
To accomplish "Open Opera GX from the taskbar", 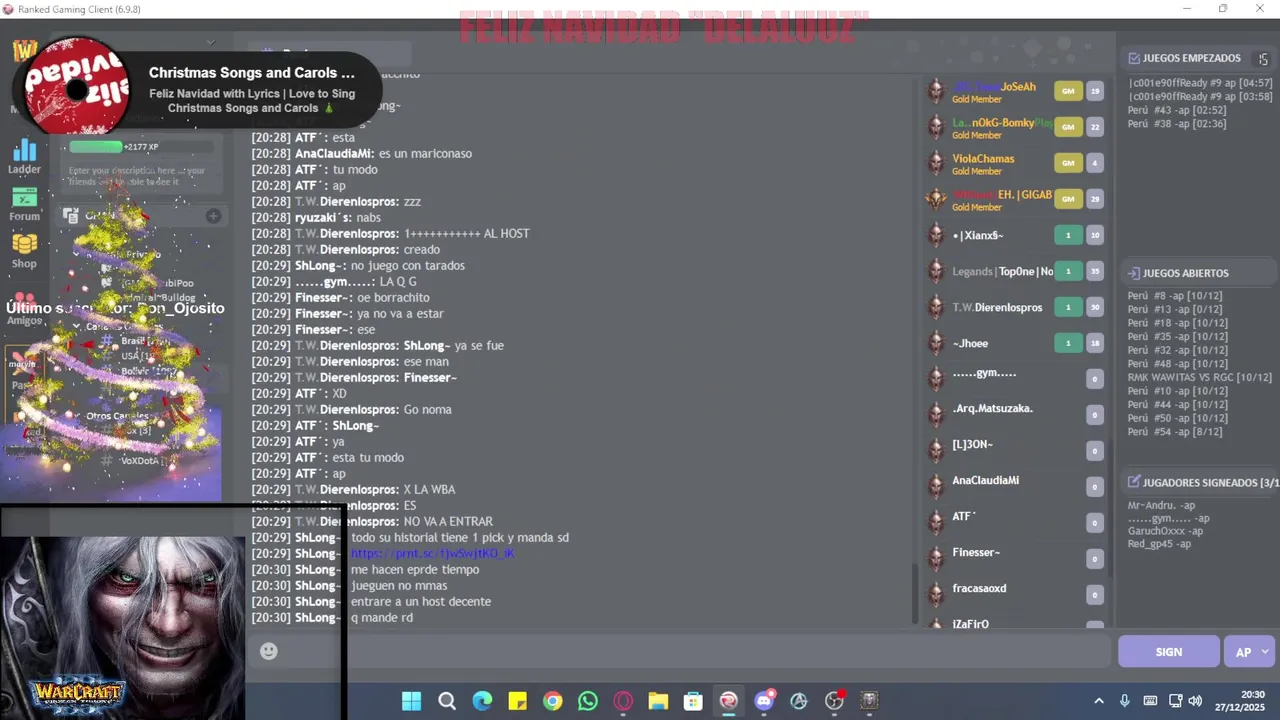I will coord(623,701).
